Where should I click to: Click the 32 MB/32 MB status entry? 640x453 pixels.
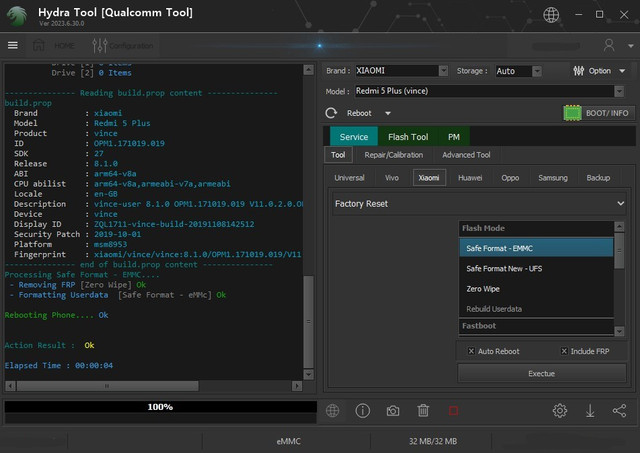[433, 441]
